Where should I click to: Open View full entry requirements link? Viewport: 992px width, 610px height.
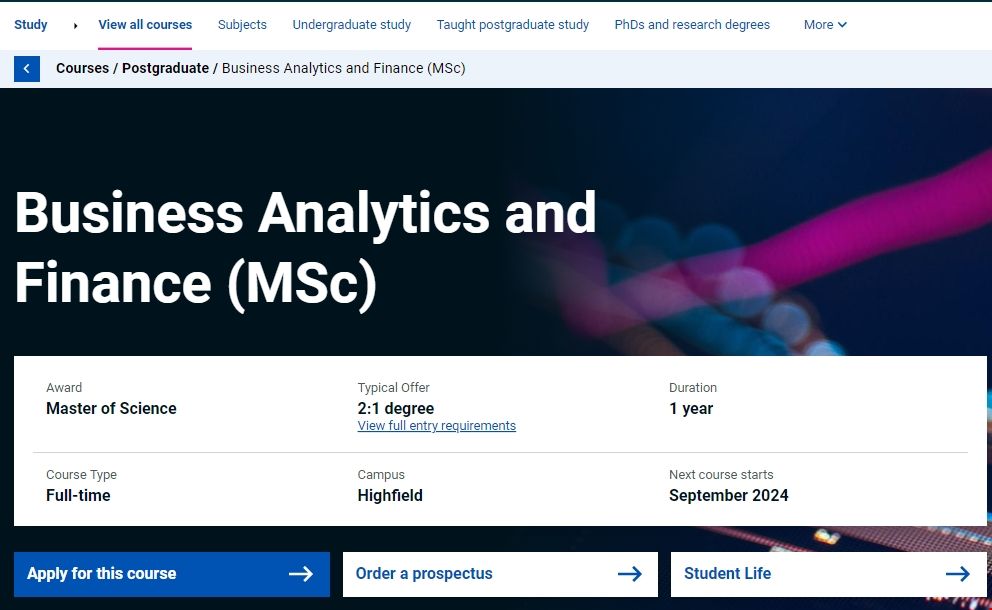point(436,426)
